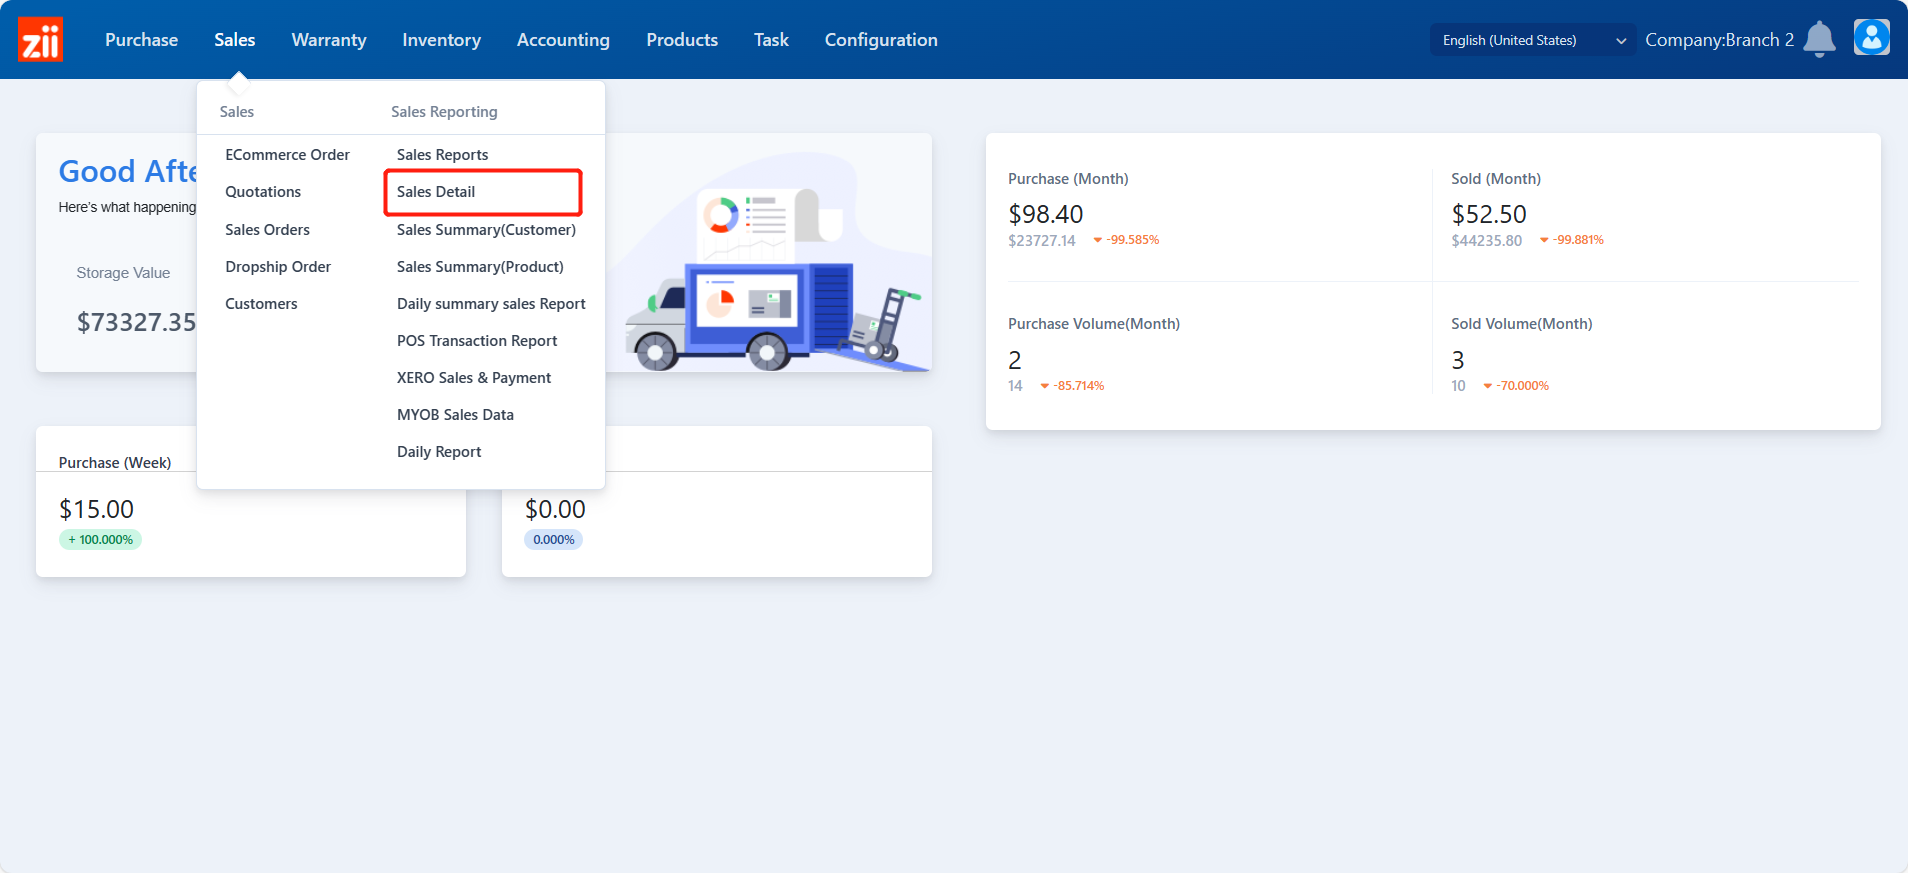Open the Accounting menu

click(x=563, y=40)
